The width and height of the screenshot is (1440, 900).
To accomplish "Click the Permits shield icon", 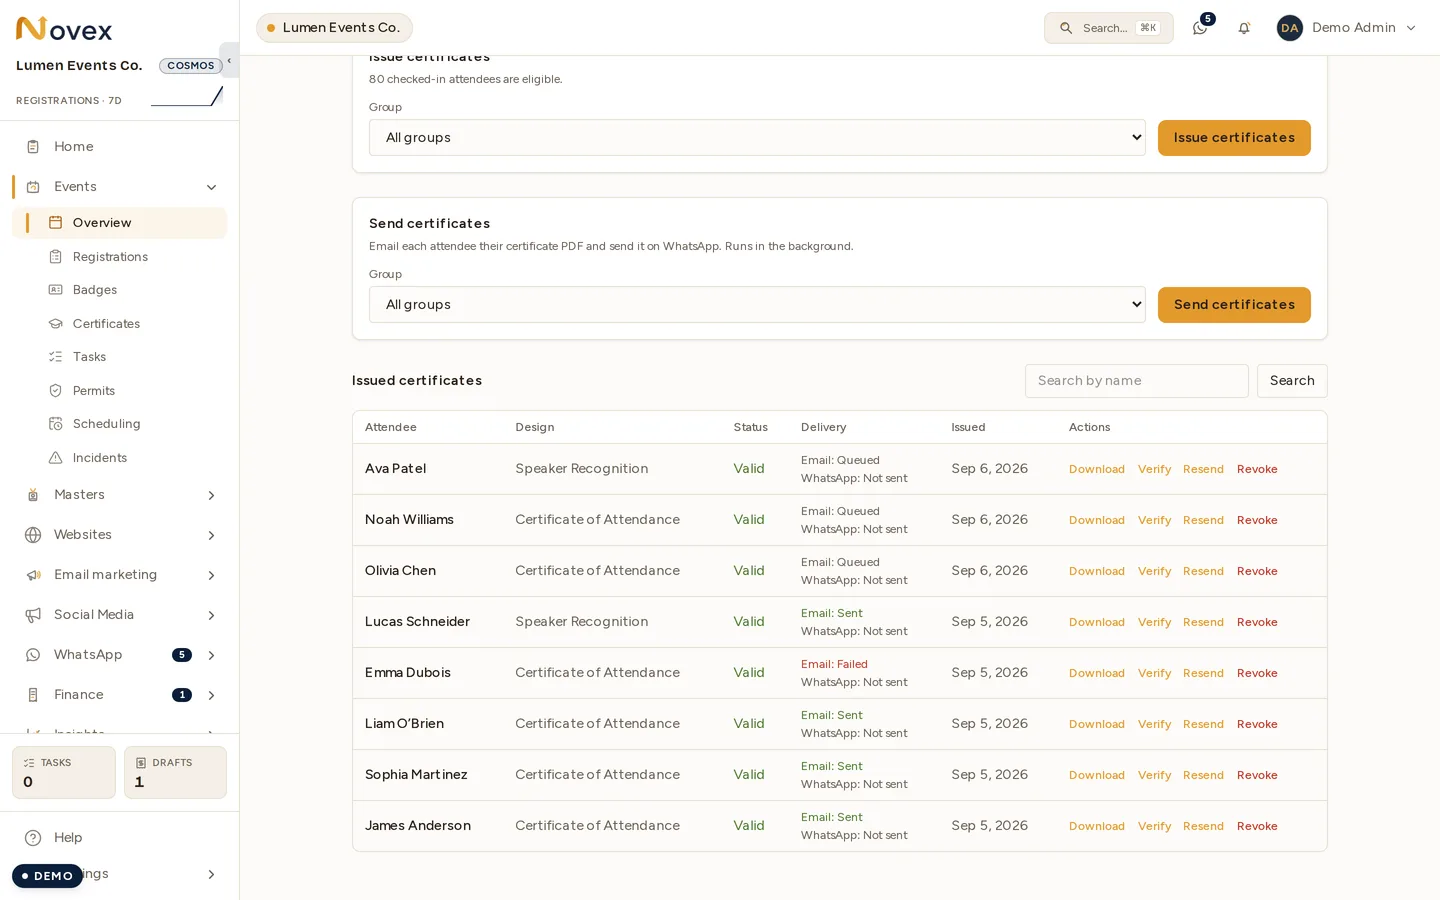I will click(56, 391).
